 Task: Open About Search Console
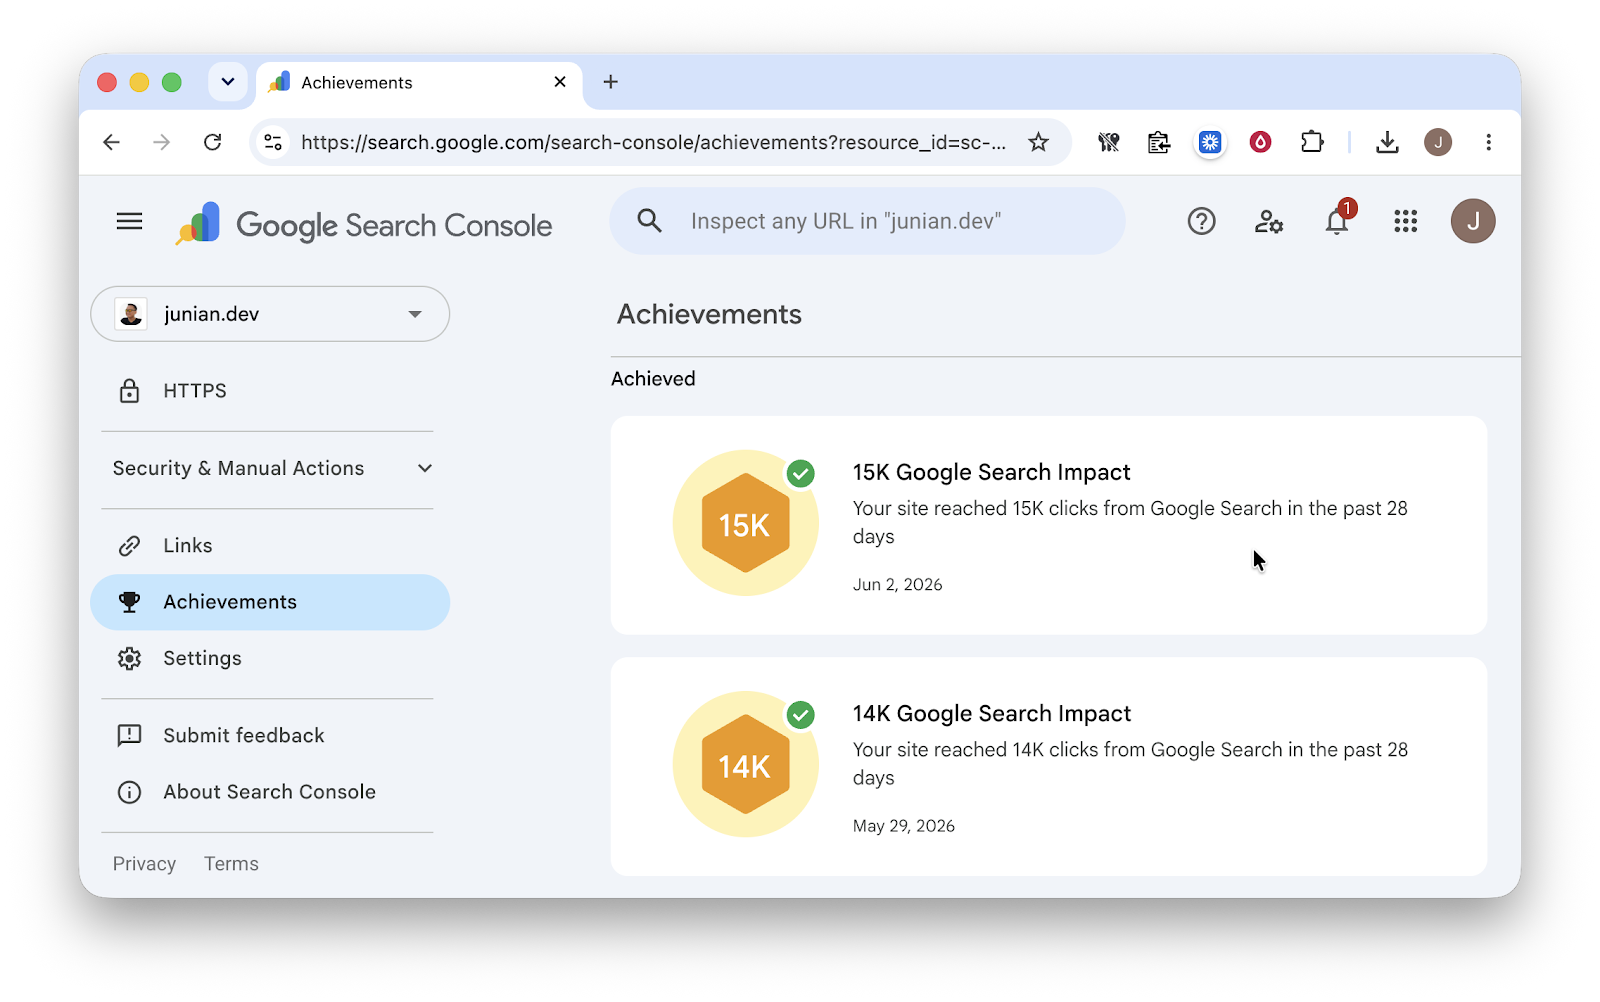point(270,792)
